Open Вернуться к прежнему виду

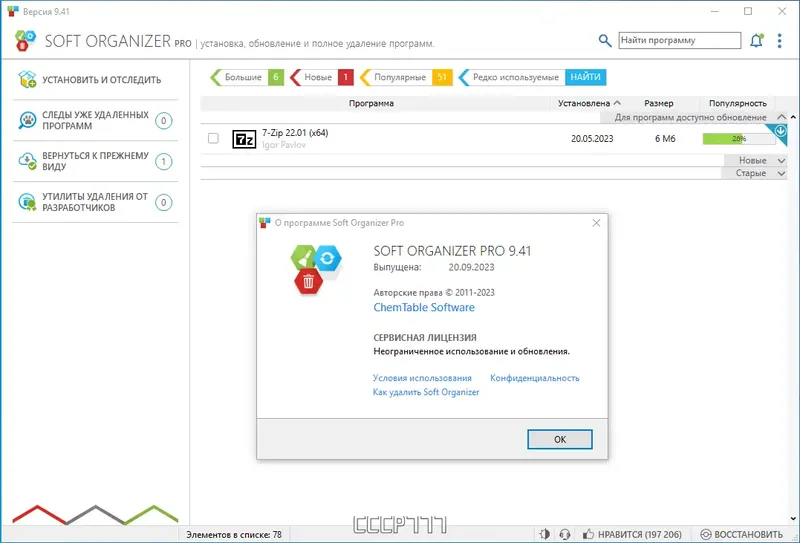click(x=95, y=161)
